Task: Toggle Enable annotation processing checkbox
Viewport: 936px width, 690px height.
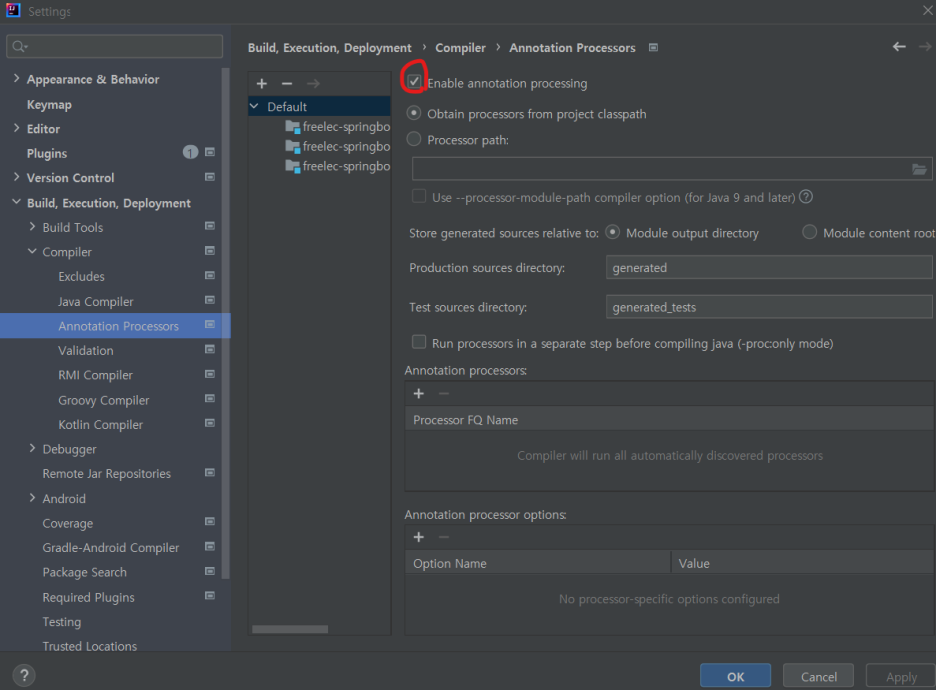Action: pyautogui.click(x=414, y=81)
